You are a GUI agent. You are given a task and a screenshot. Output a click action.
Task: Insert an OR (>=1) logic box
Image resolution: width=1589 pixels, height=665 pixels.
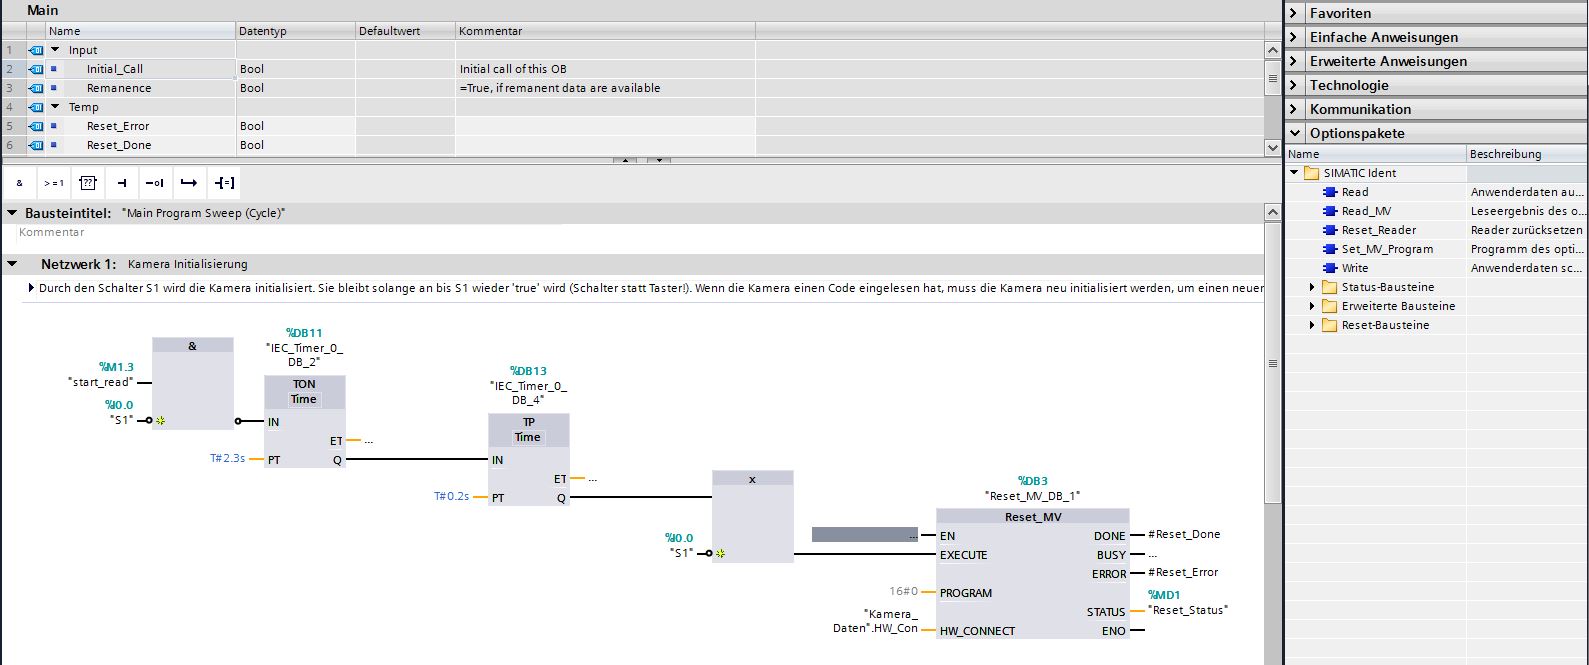[54, 183]
